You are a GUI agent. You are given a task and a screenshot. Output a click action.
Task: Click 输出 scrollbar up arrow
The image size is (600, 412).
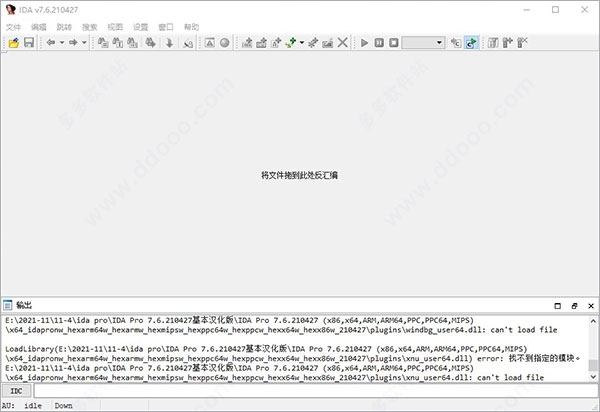[593, 321]
